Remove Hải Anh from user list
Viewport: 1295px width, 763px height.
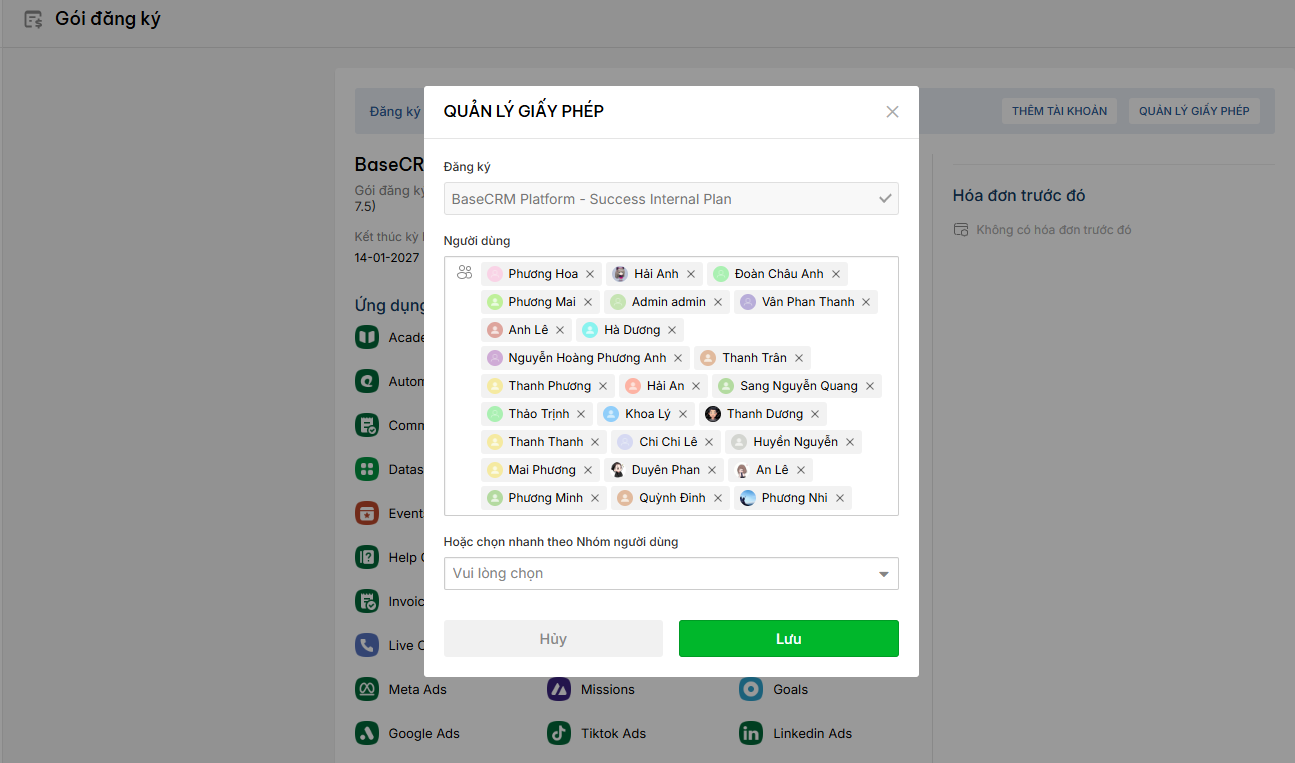coord(691,274)
